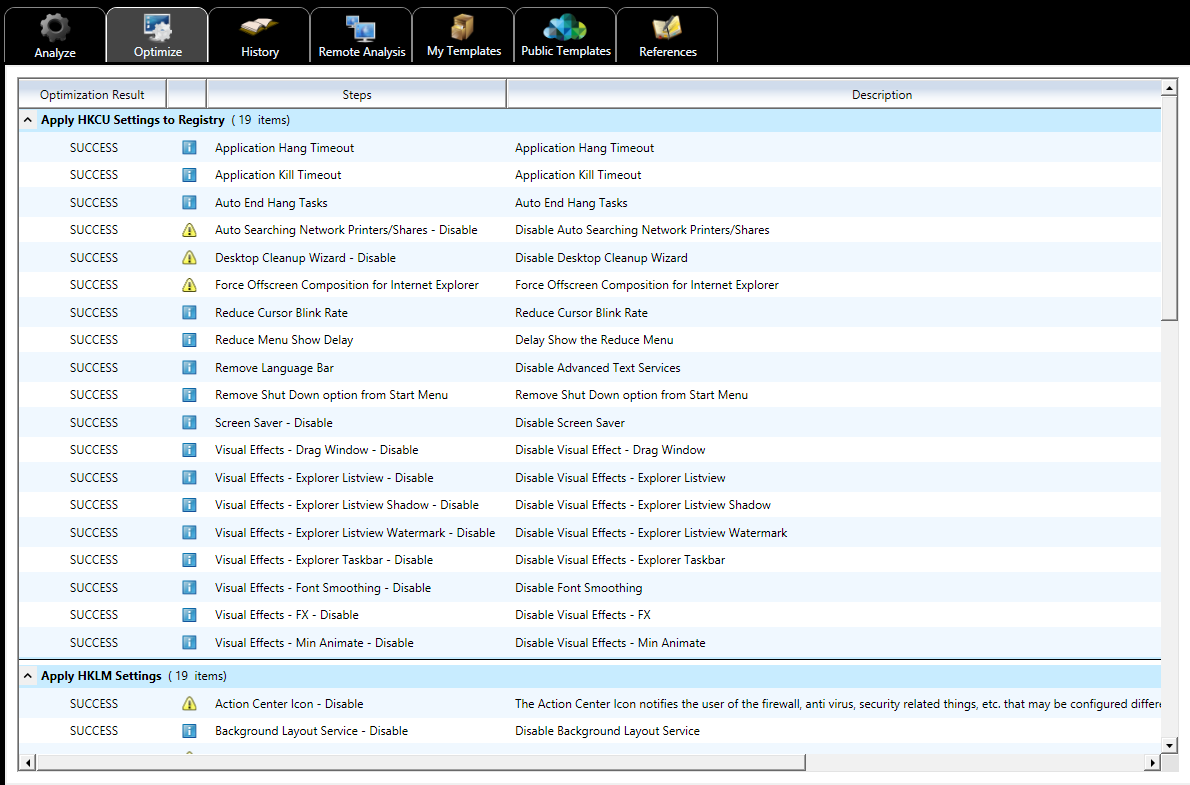Select the Application Kill Timeout step

point(278,175)
